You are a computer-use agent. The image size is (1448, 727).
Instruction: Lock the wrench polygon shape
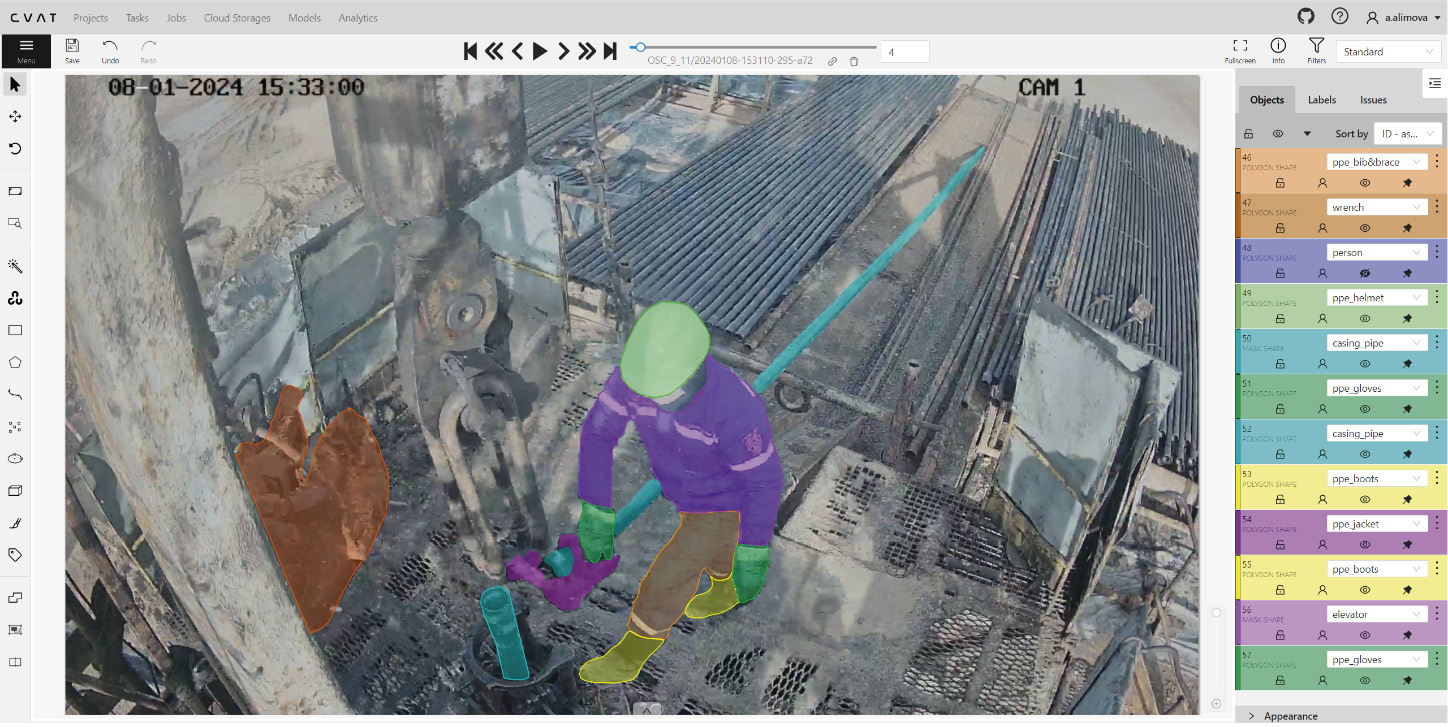point(1279,228)
